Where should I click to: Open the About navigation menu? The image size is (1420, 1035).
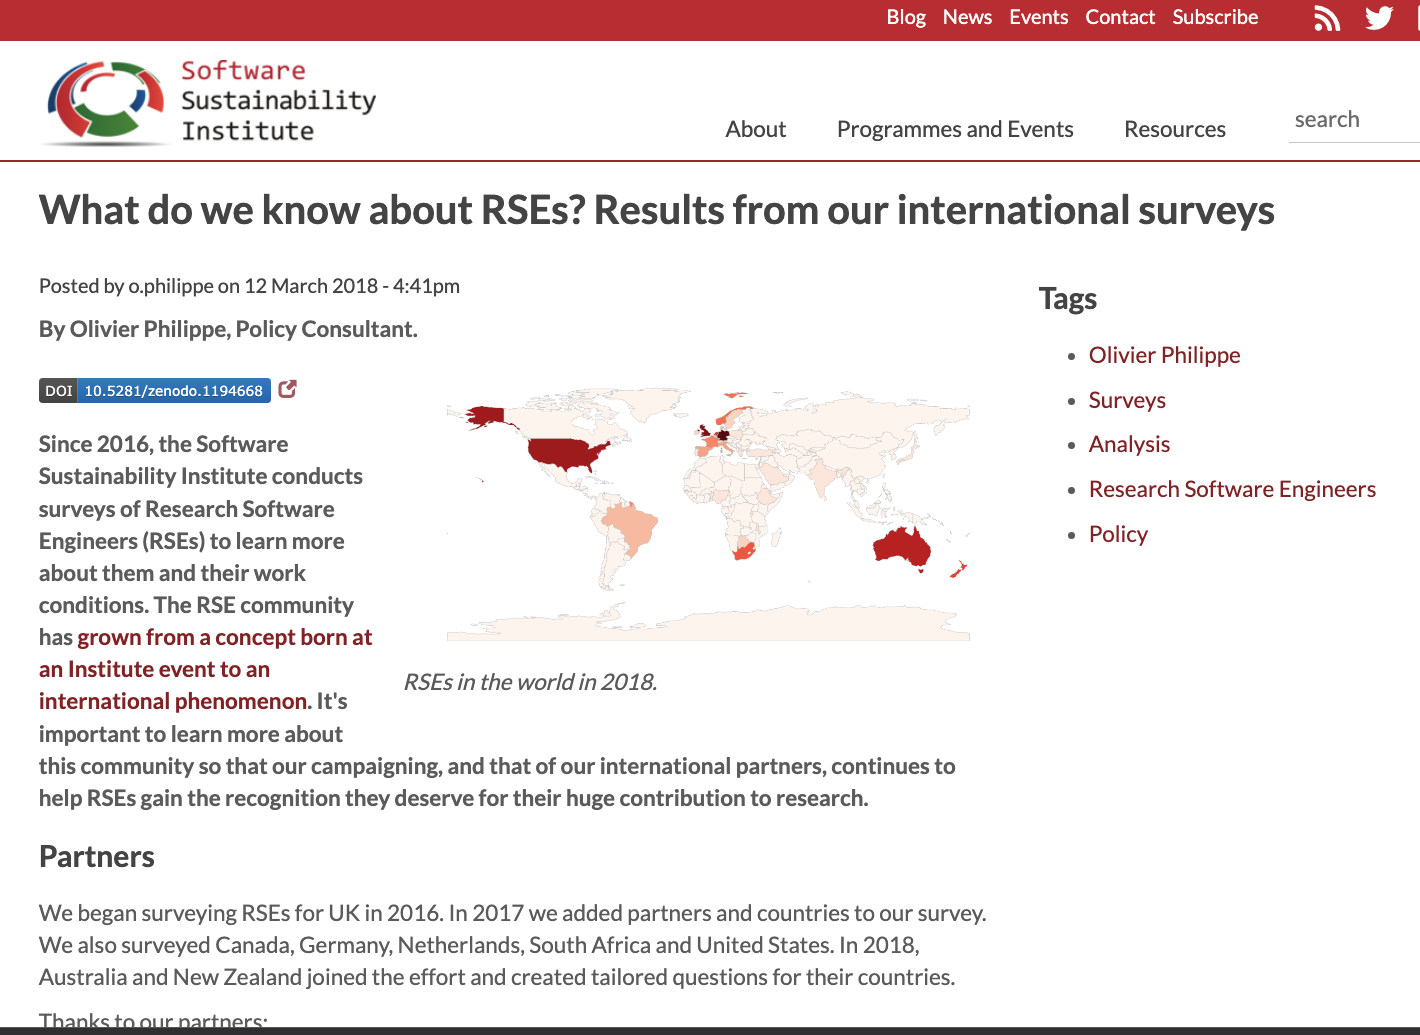[x=756, y=129]
